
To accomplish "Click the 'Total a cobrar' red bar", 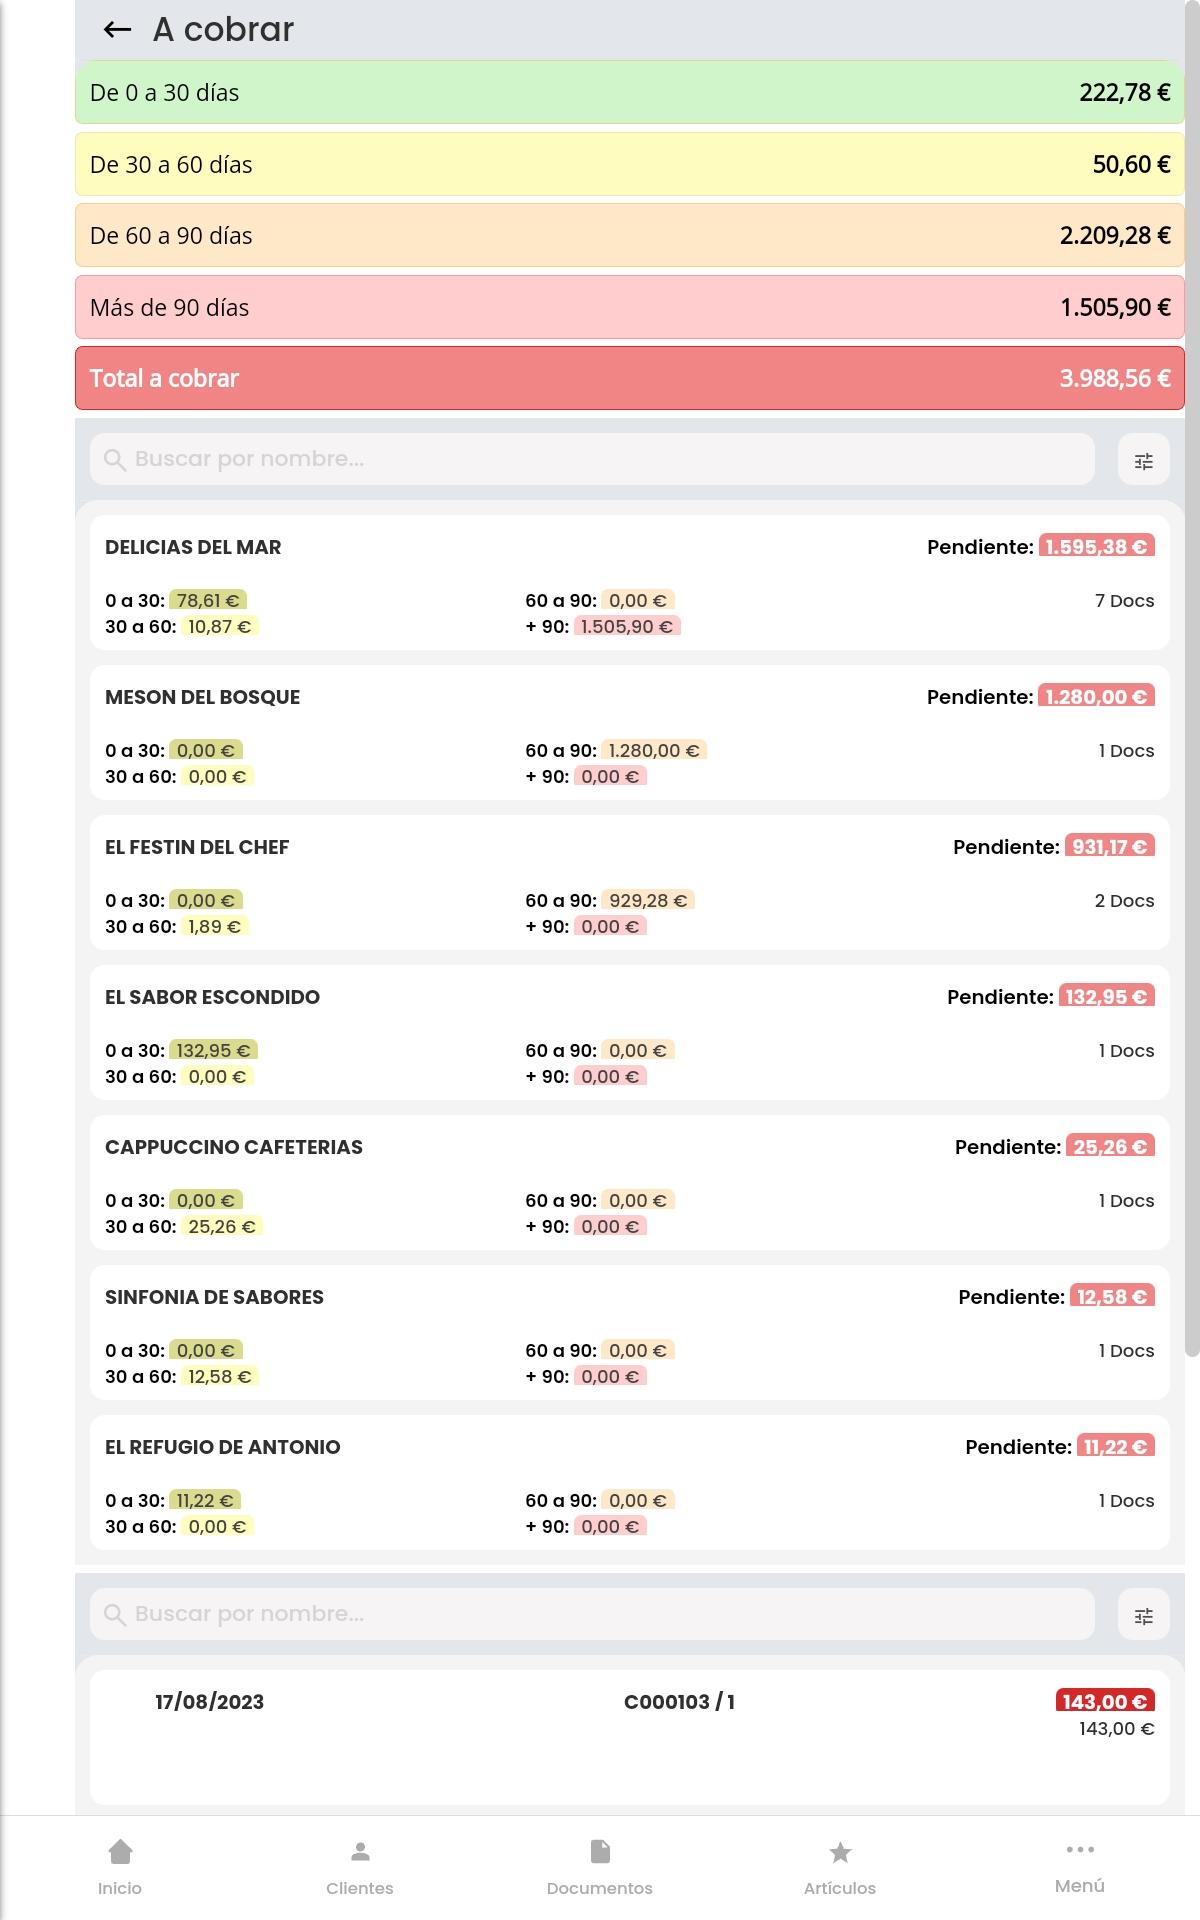I will 630,379.
